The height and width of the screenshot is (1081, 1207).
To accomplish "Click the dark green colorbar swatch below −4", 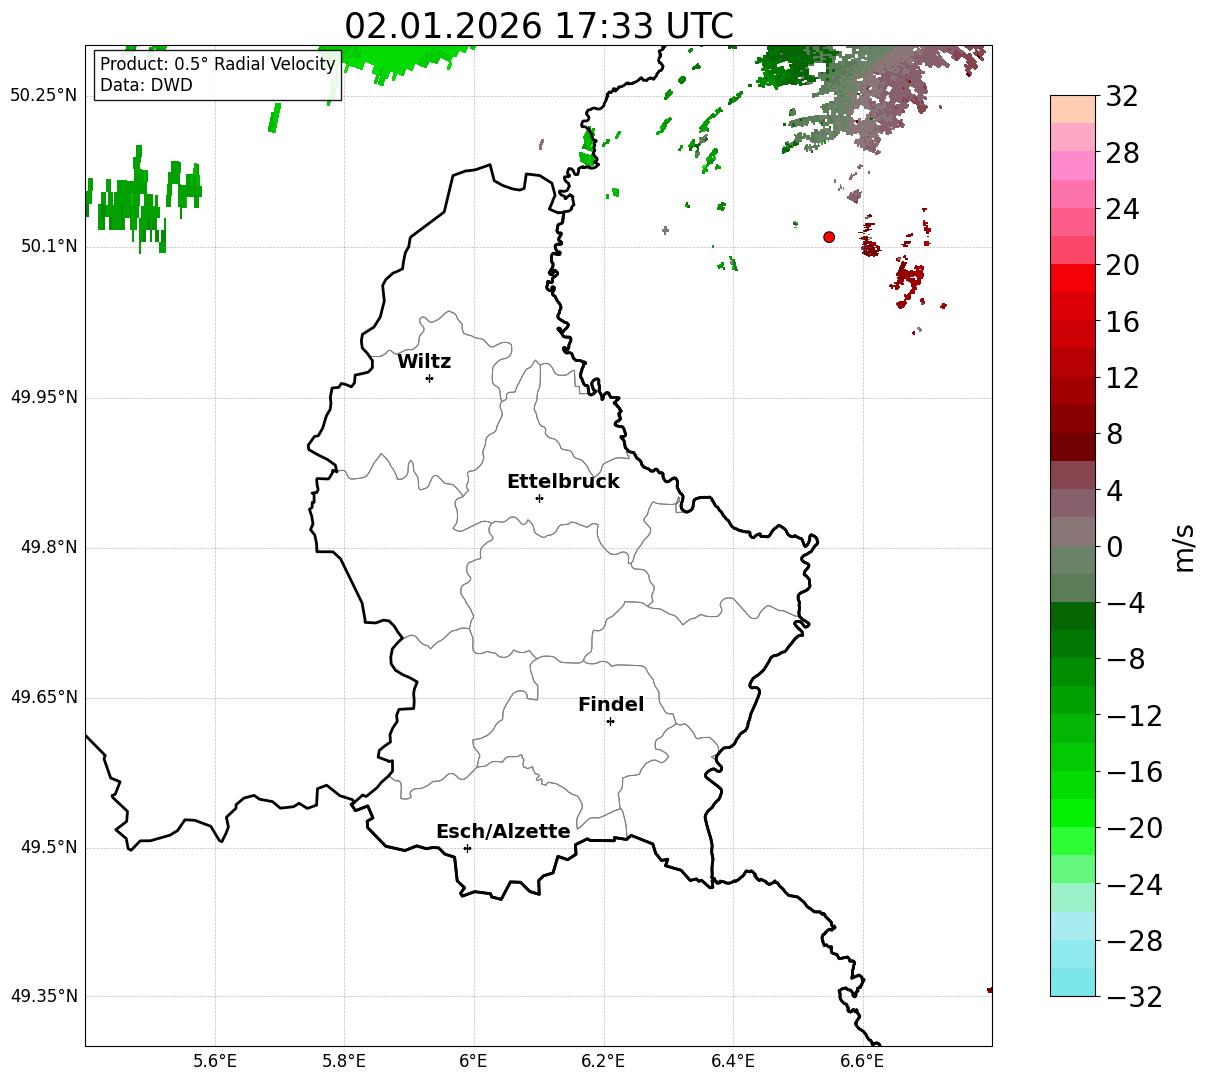I will click(x=1073, y=616).
